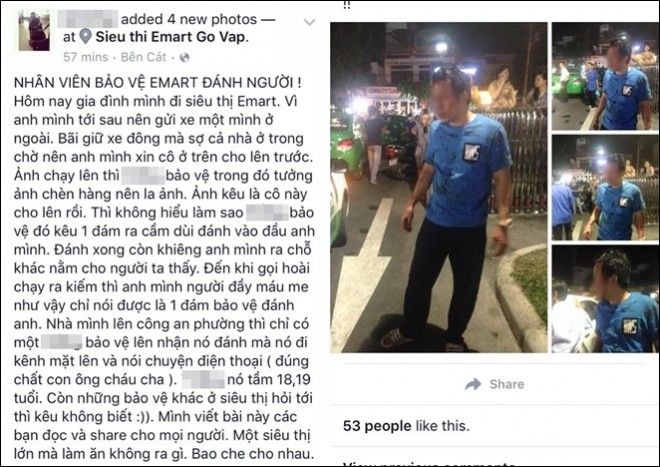Image resolution: width=660 pixels, height=467 pixels.
Task: Open the top small photo thumbnail
Action: click(605, 76)
